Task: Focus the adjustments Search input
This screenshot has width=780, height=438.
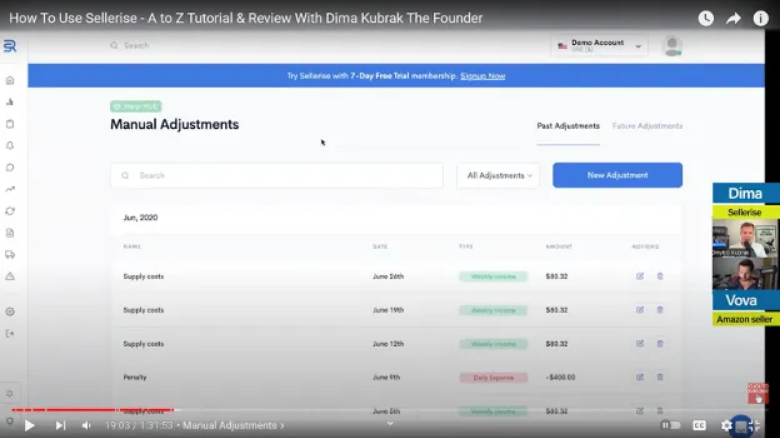Action: click(277, 175)
